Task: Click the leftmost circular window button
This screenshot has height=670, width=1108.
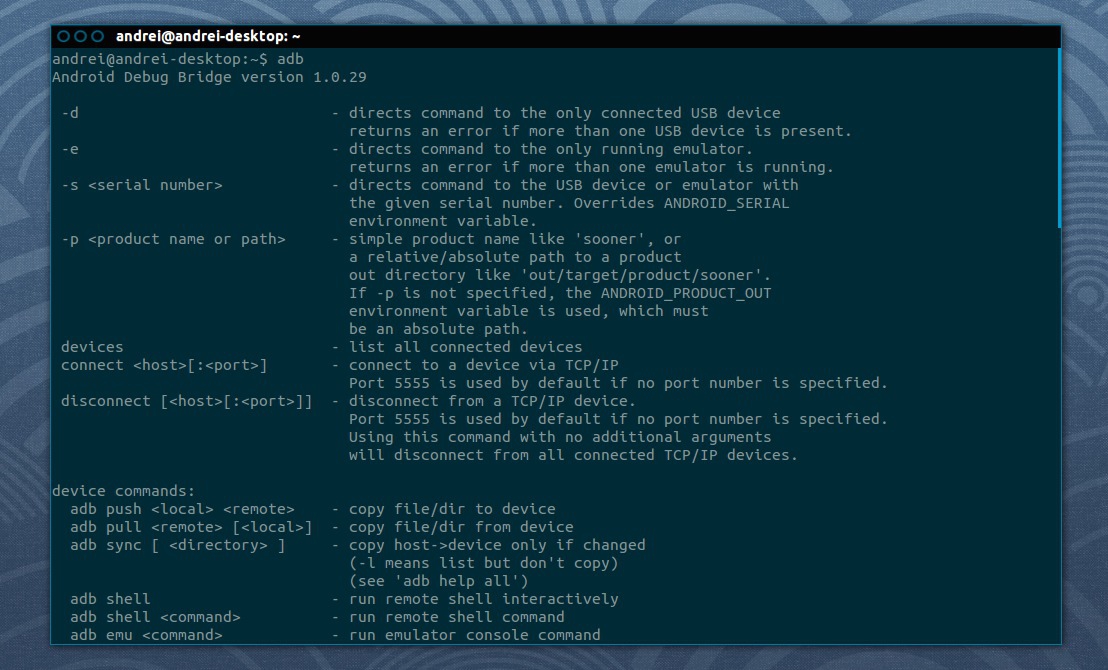Action: [64, 36]
